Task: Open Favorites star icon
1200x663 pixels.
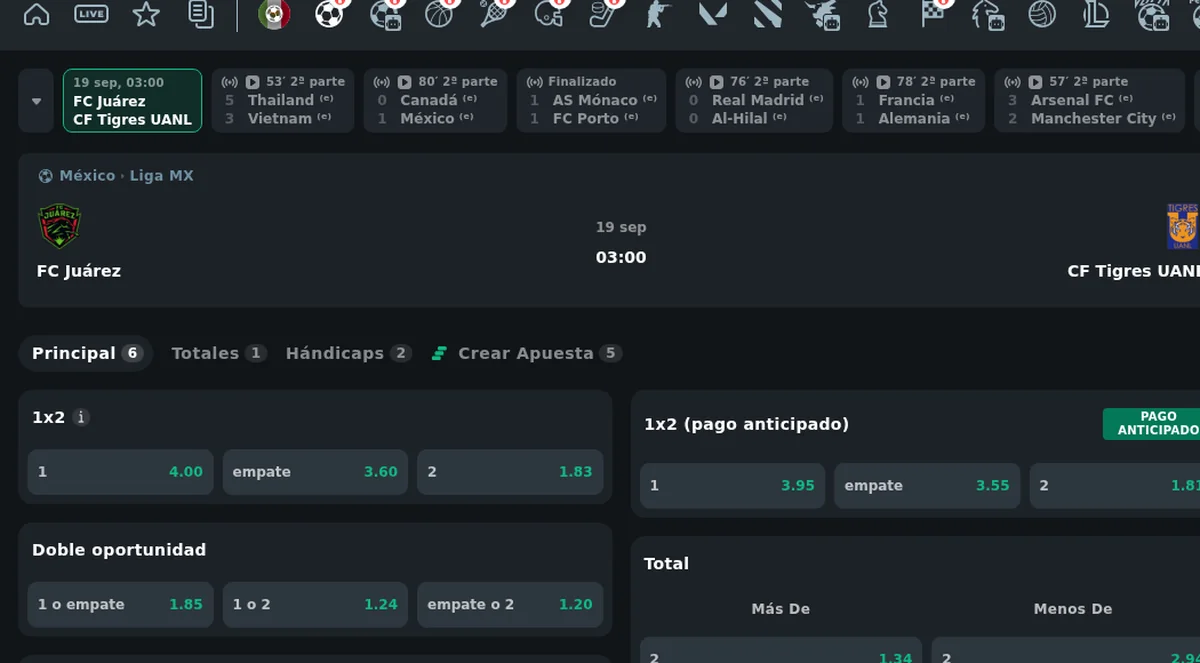Action: [x=147, y=14]
